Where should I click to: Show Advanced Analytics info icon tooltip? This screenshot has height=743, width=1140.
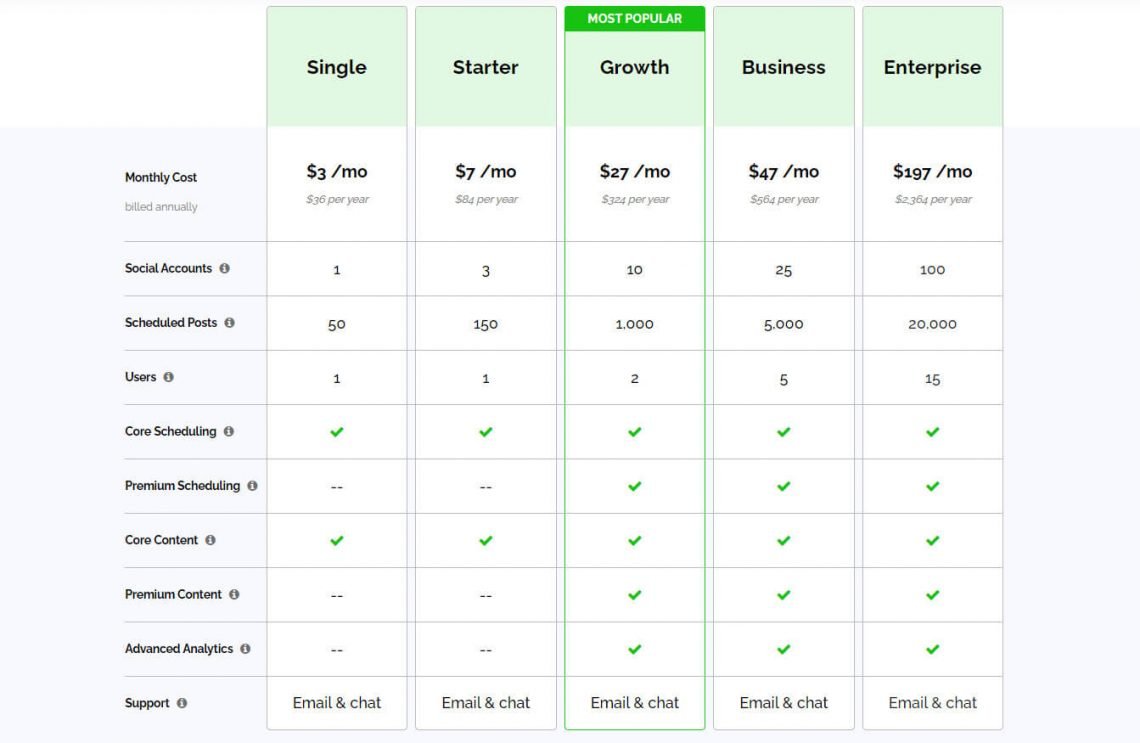point(246,648)
